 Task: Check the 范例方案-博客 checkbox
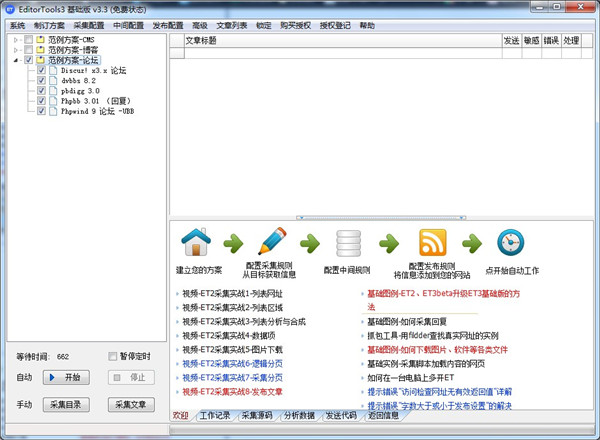point(28,50)
